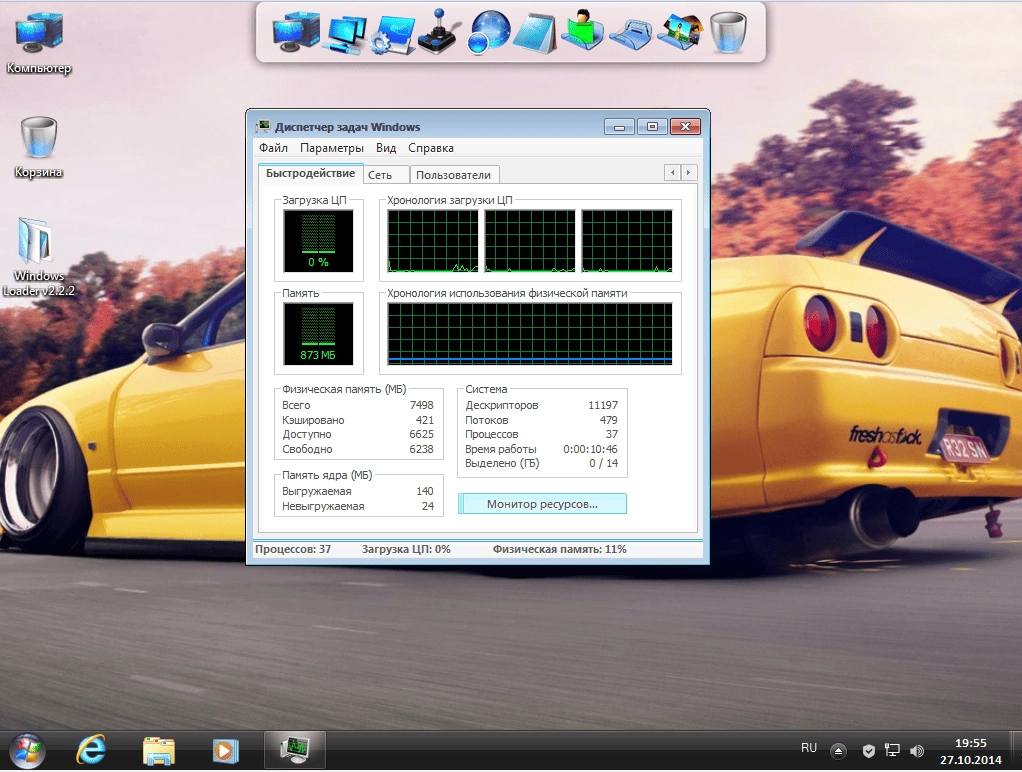Click the Потоков value 479

(x=609, y=420)
